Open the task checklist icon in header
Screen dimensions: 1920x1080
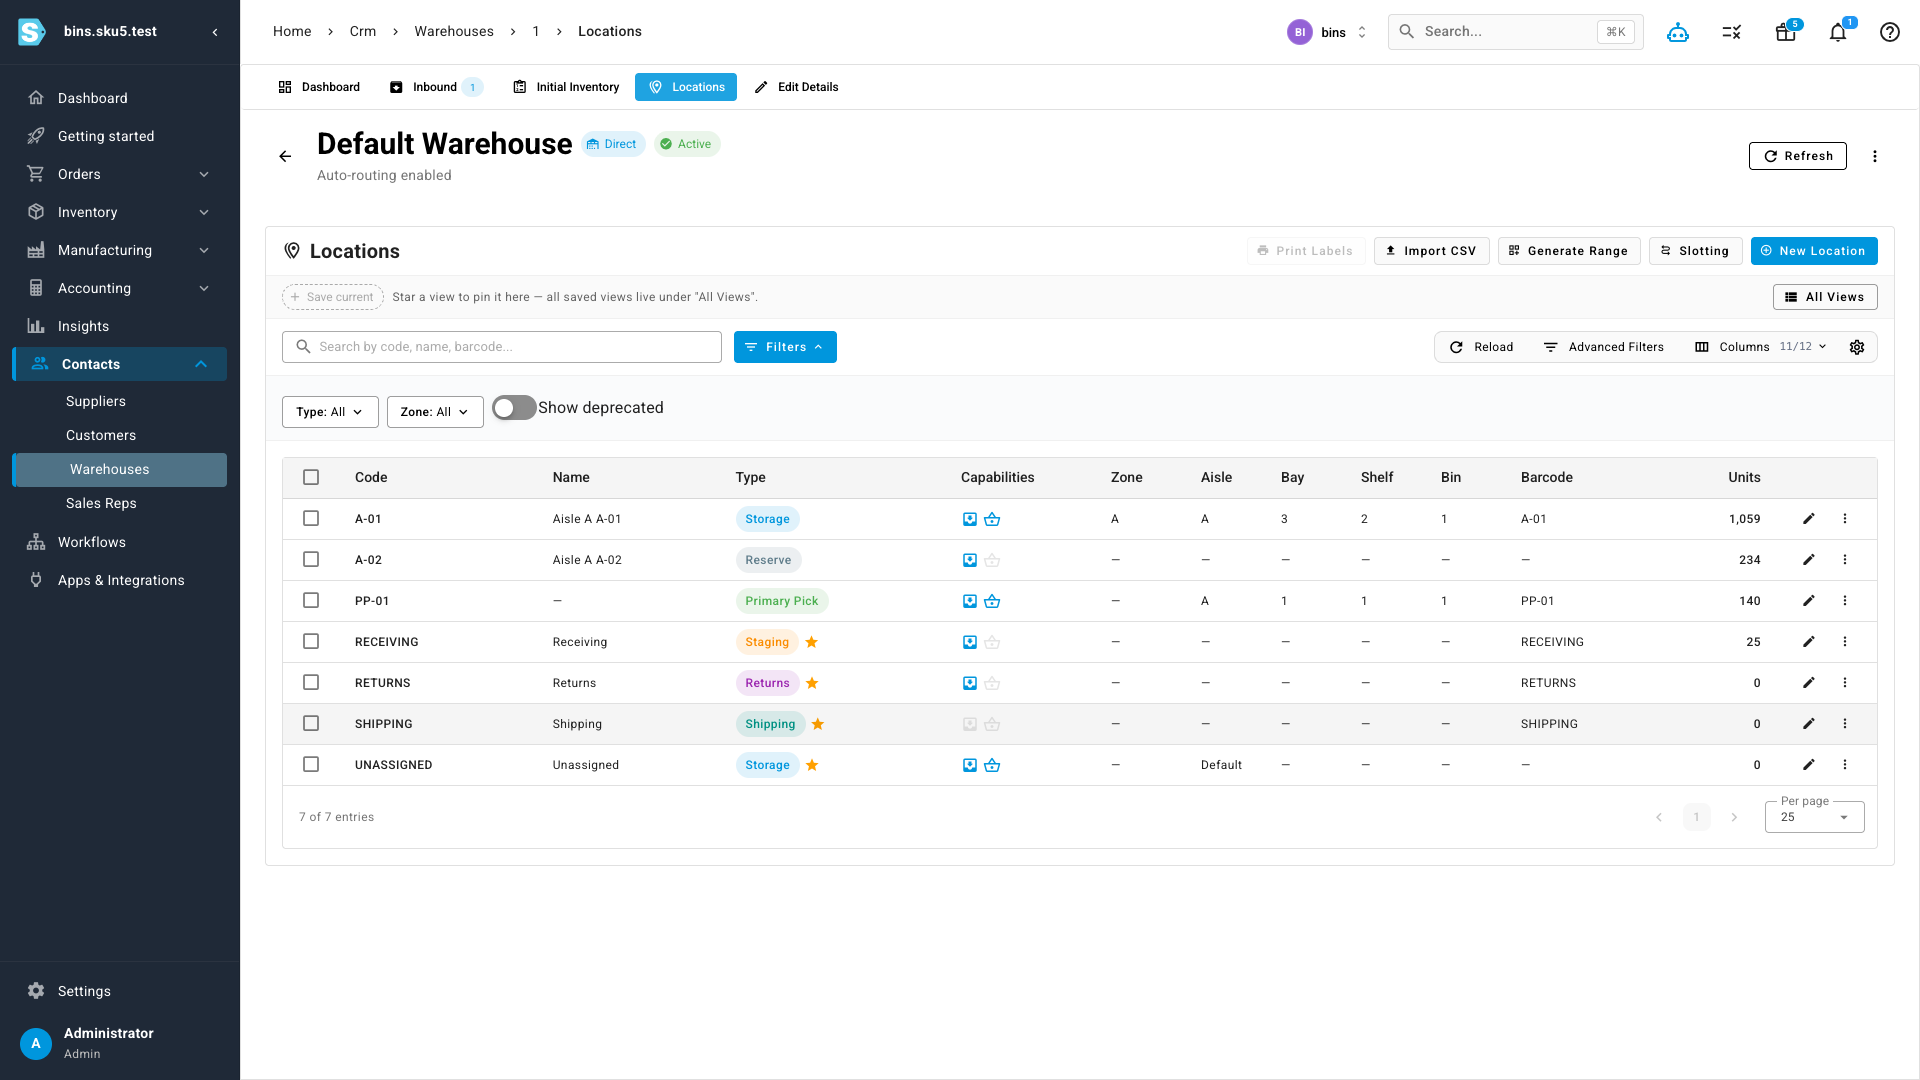(1732, 32)
